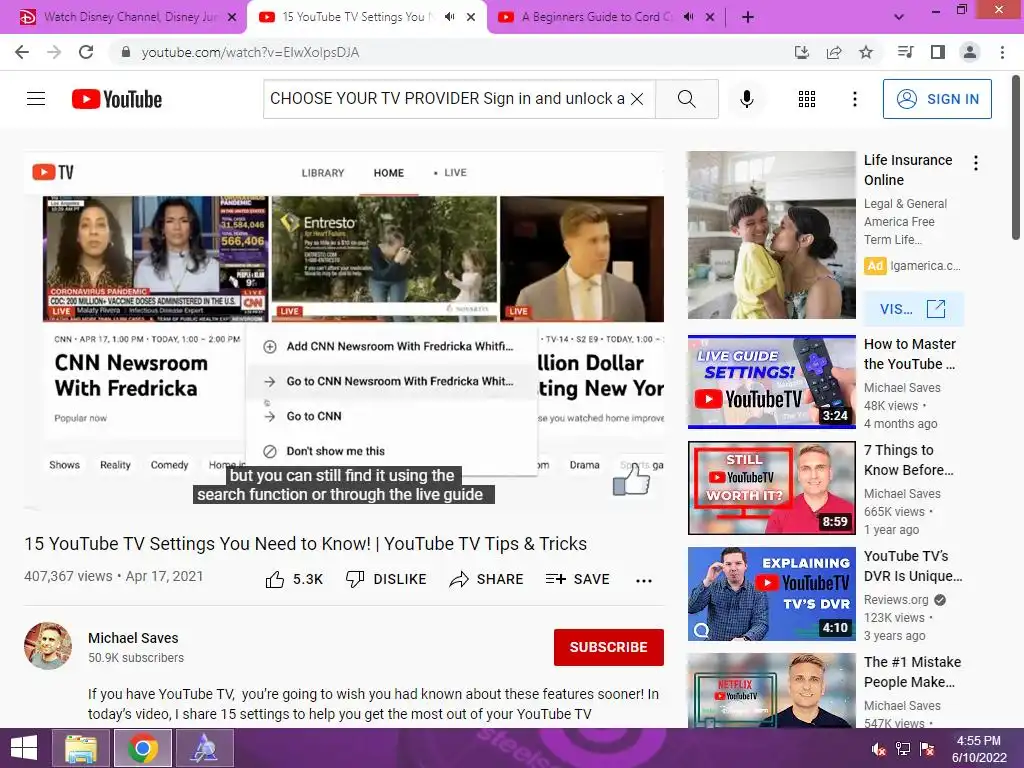Go back with browser back arrow
Viewport: 1024px width, 768px height.
point(22,52)
